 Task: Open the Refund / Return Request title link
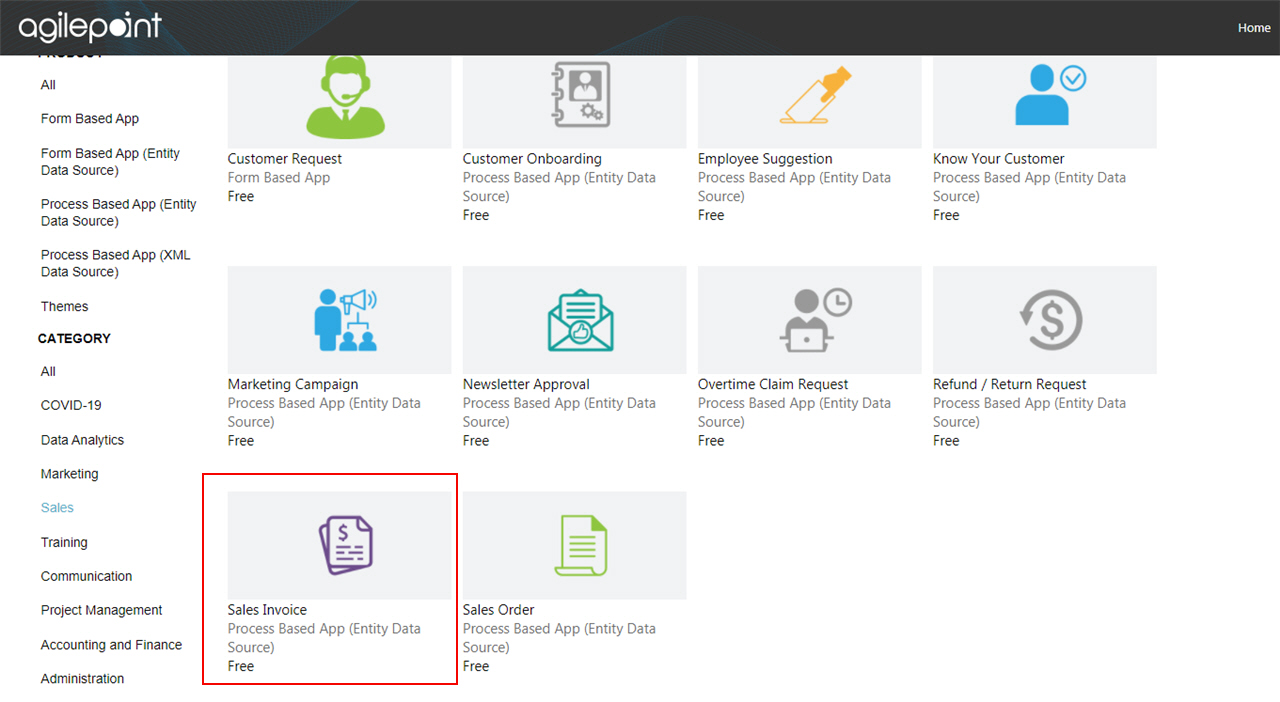(x=1010, y=385)
